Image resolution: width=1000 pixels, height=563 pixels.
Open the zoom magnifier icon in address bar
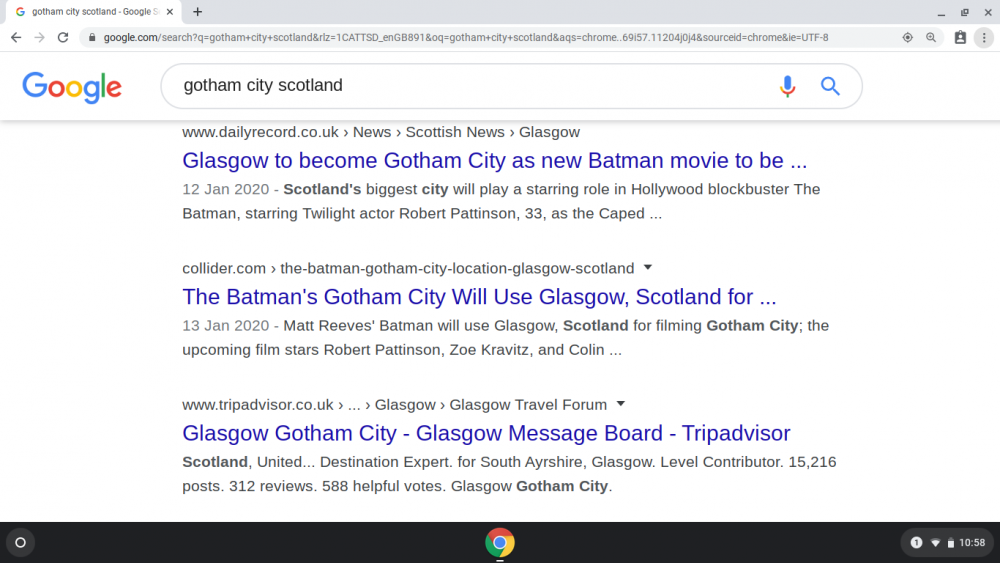click(931, 38)
